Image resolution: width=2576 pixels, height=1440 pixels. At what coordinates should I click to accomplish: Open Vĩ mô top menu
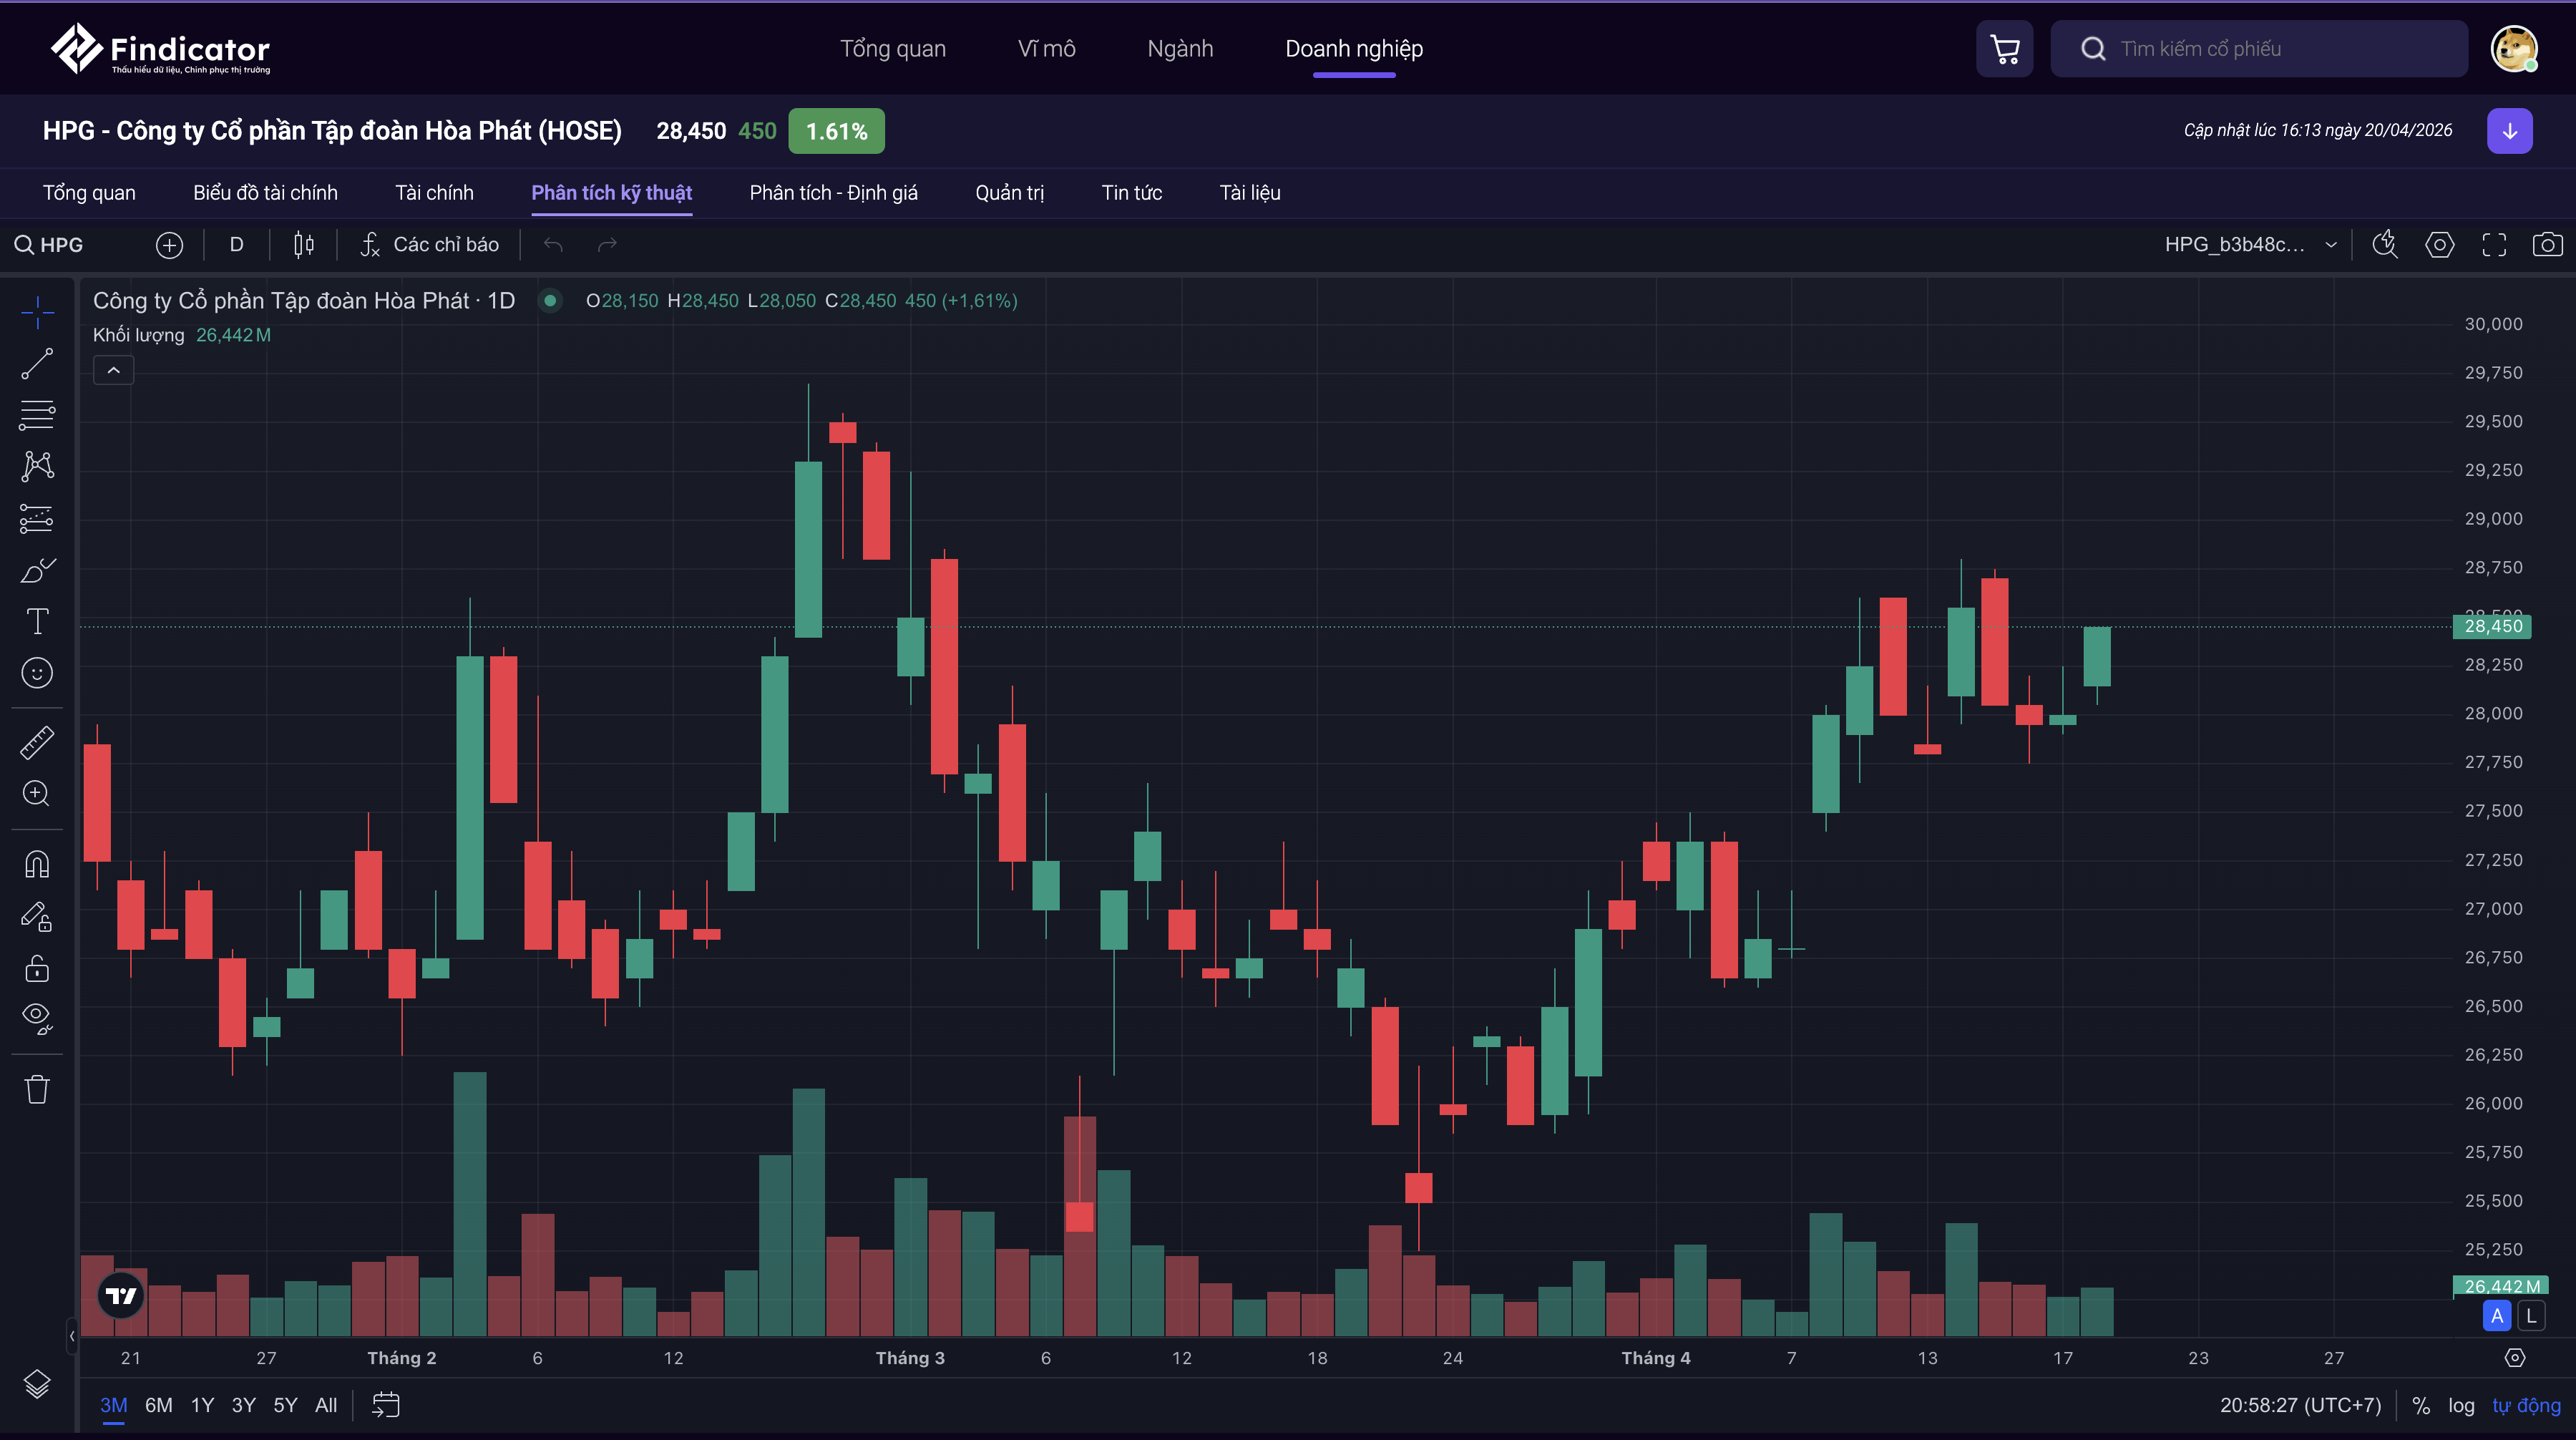click(1046, 49)
